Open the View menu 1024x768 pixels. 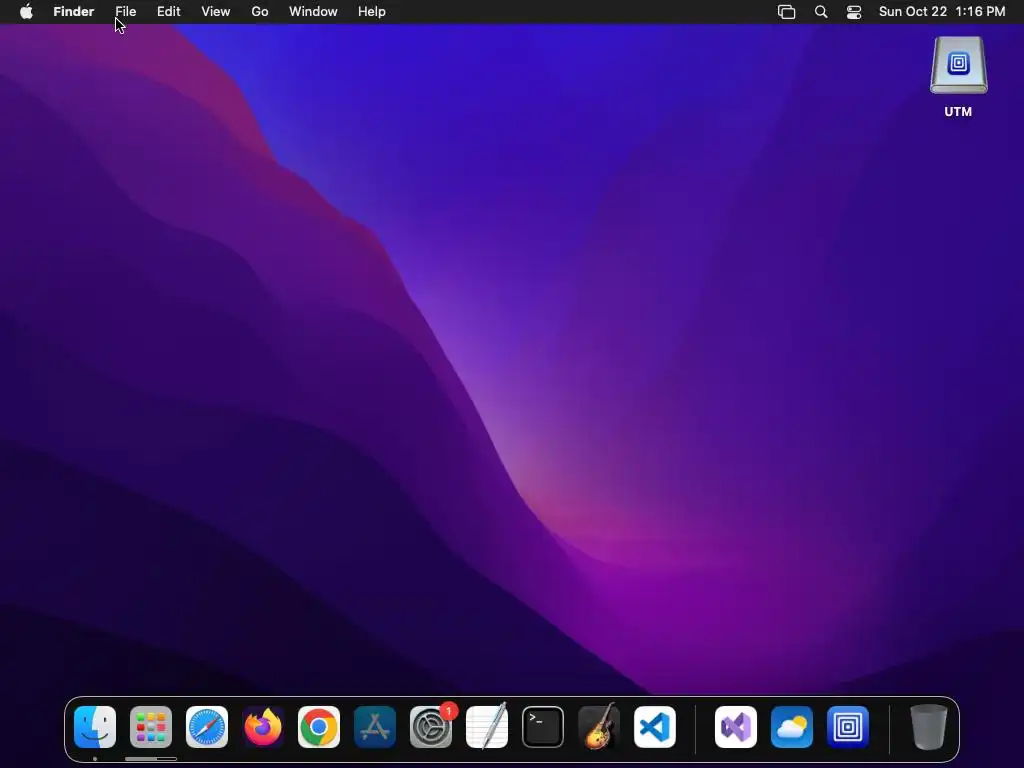click(x=216, y=12)
